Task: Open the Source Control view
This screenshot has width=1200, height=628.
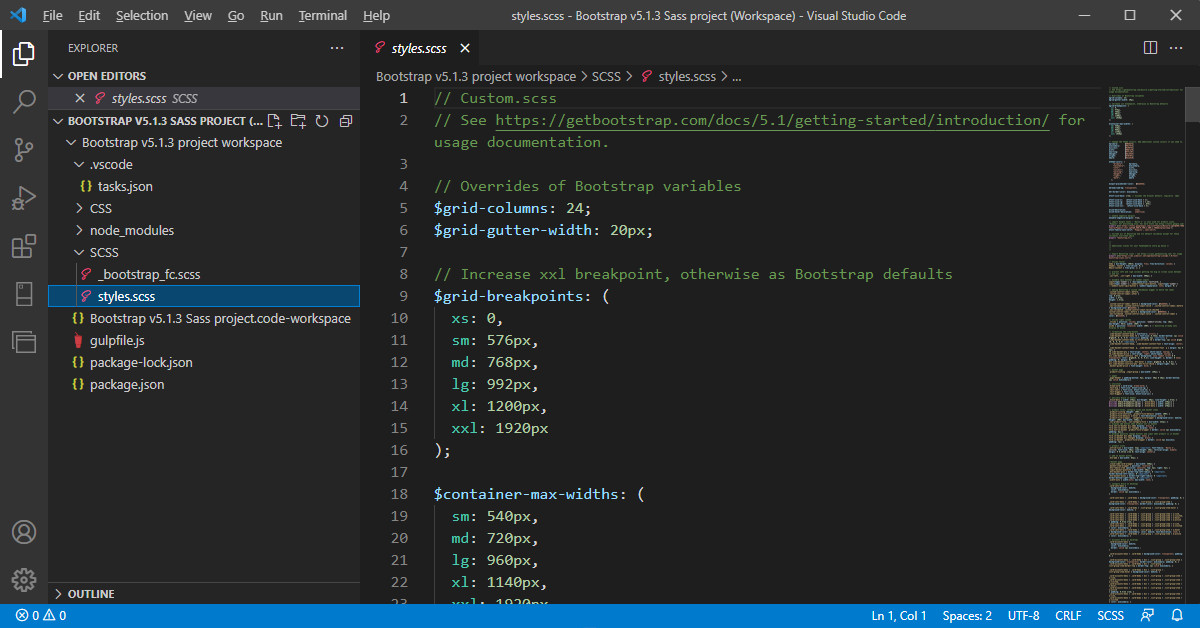Action: pyautogui.click(x=24, y=150)
